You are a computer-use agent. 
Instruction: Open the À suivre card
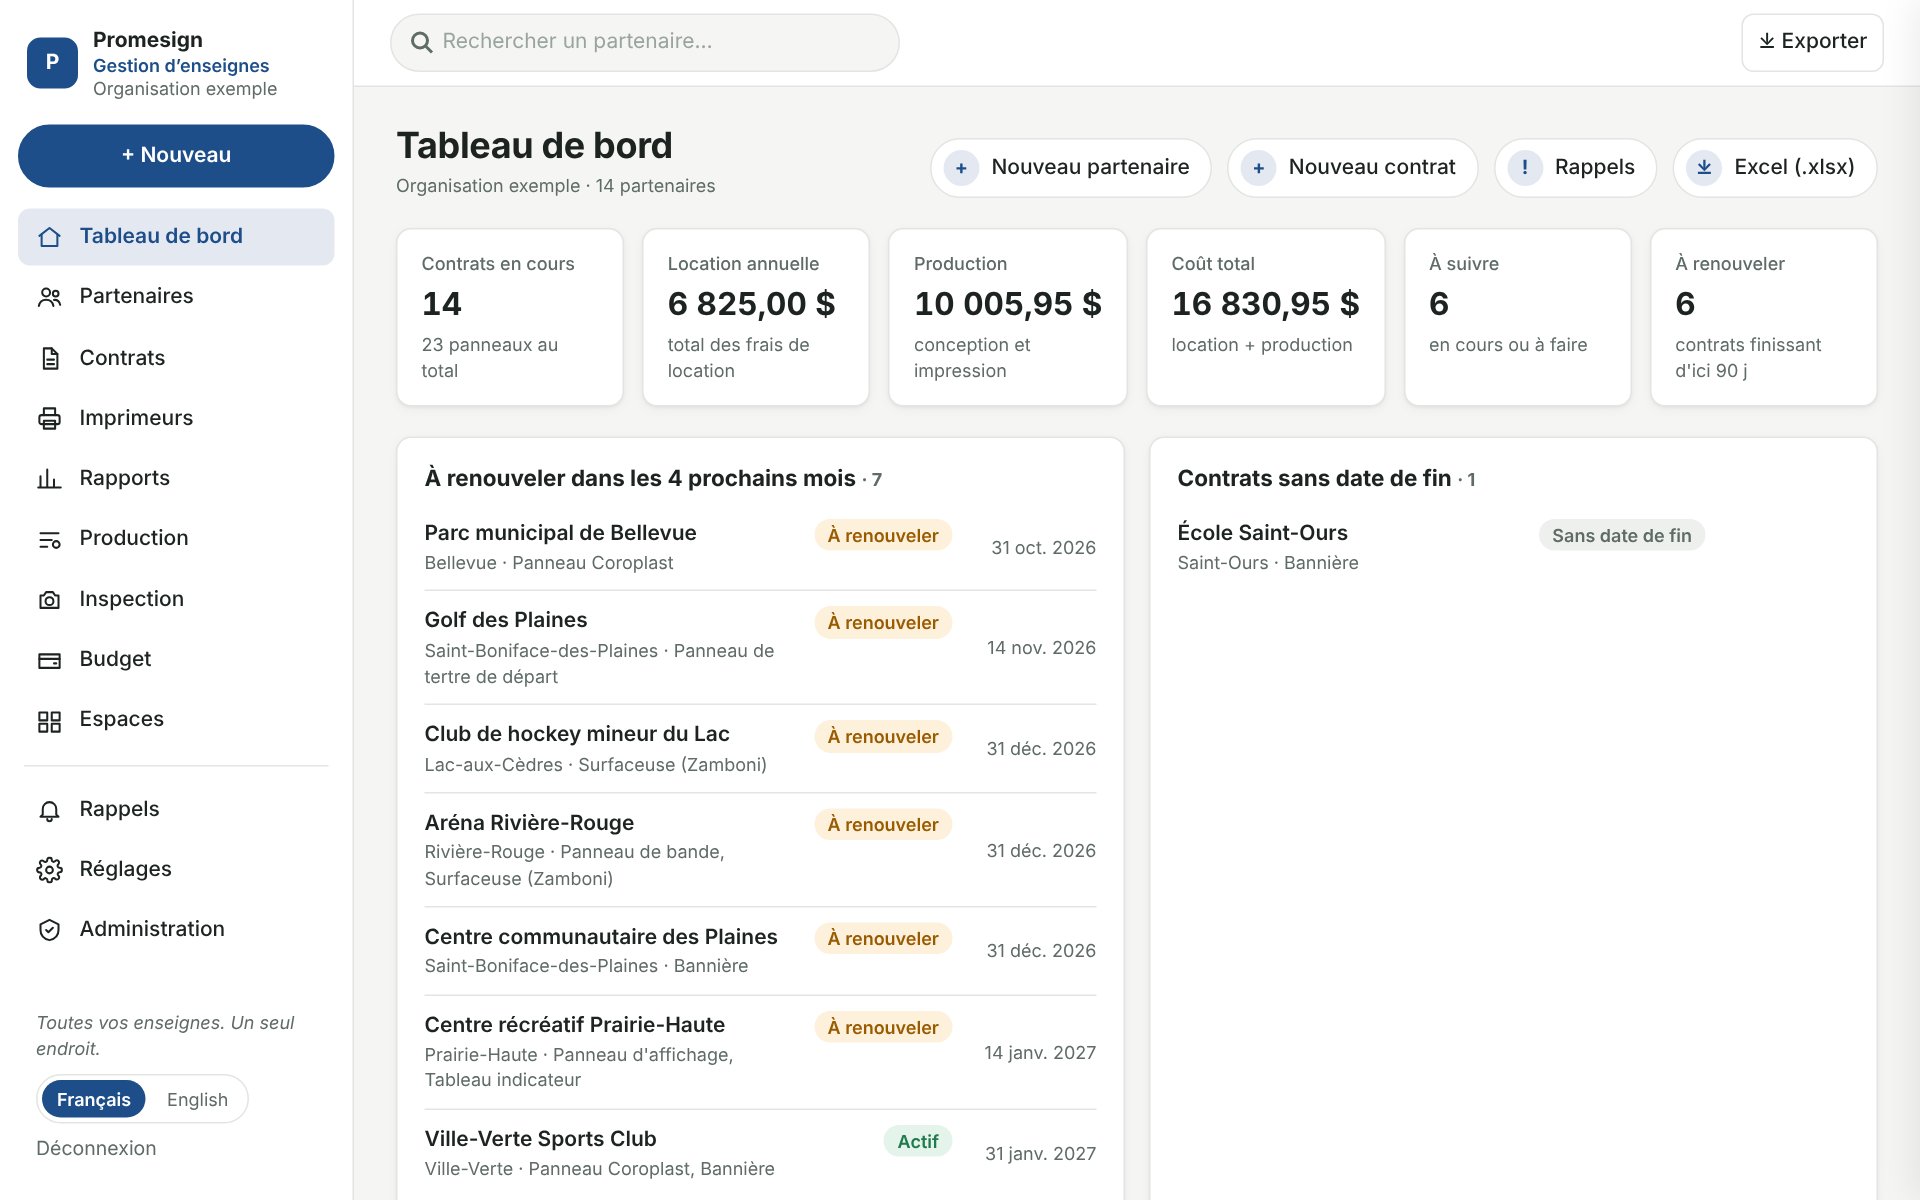(x=1517, y=317)
